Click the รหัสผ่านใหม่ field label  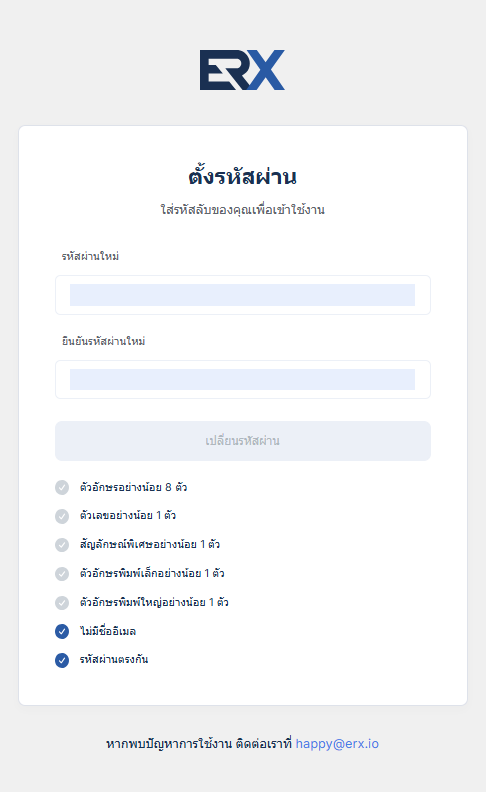(90, 256)
